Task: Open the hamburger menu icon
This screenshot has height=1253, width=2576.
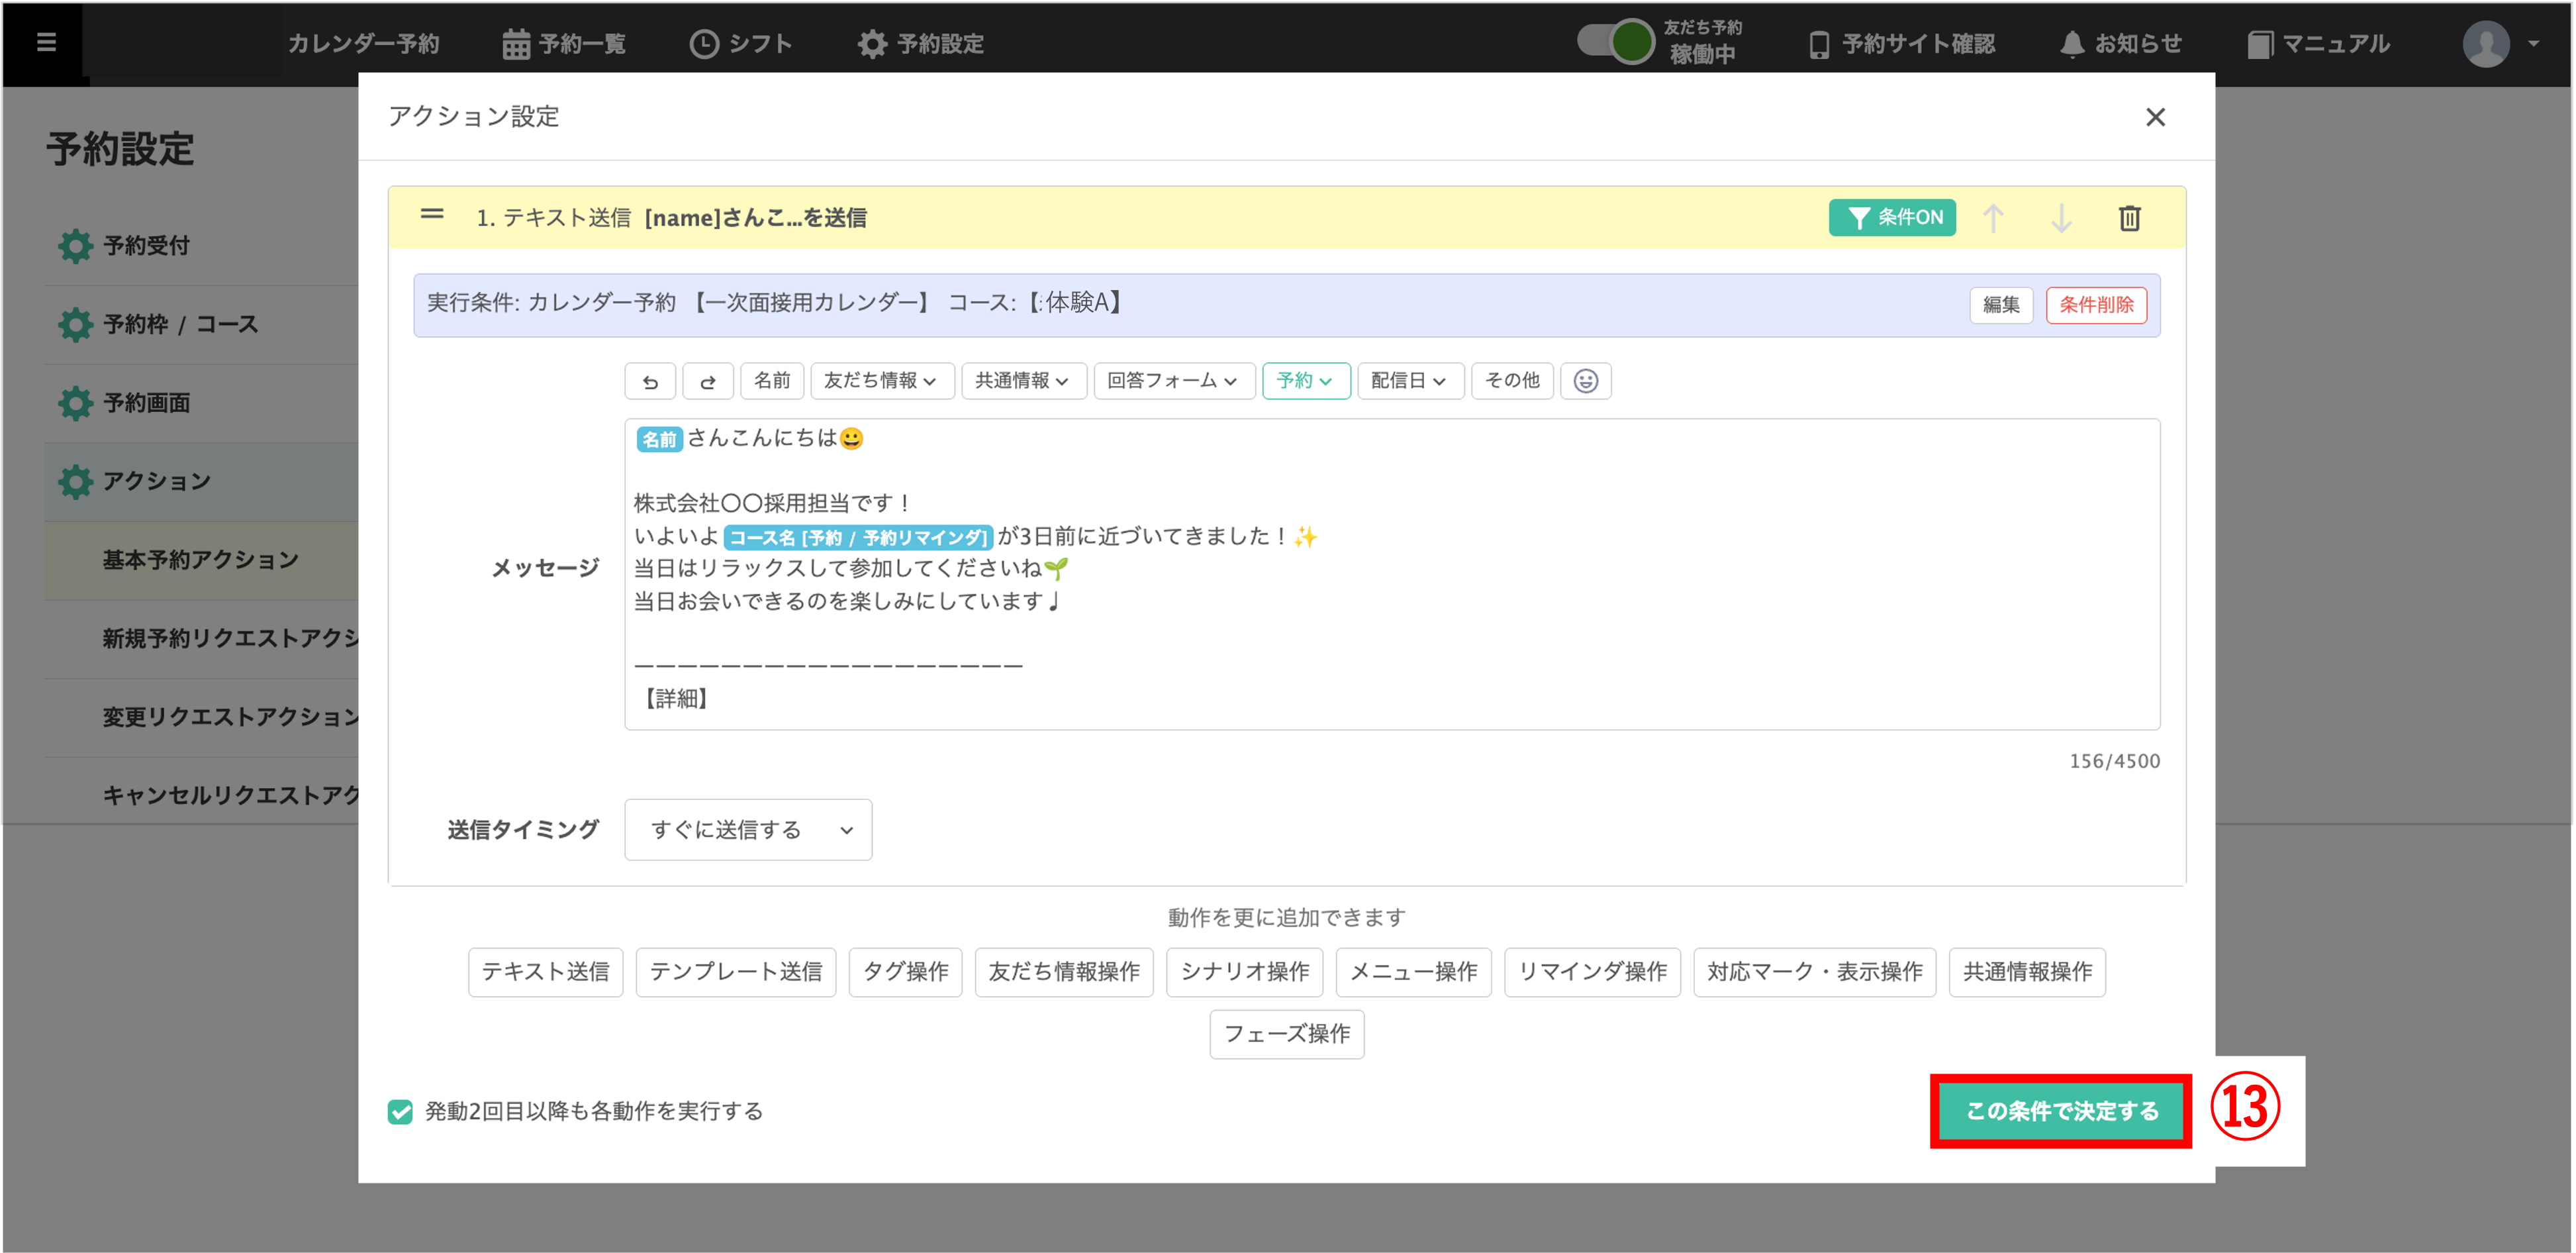Action: 46,42
